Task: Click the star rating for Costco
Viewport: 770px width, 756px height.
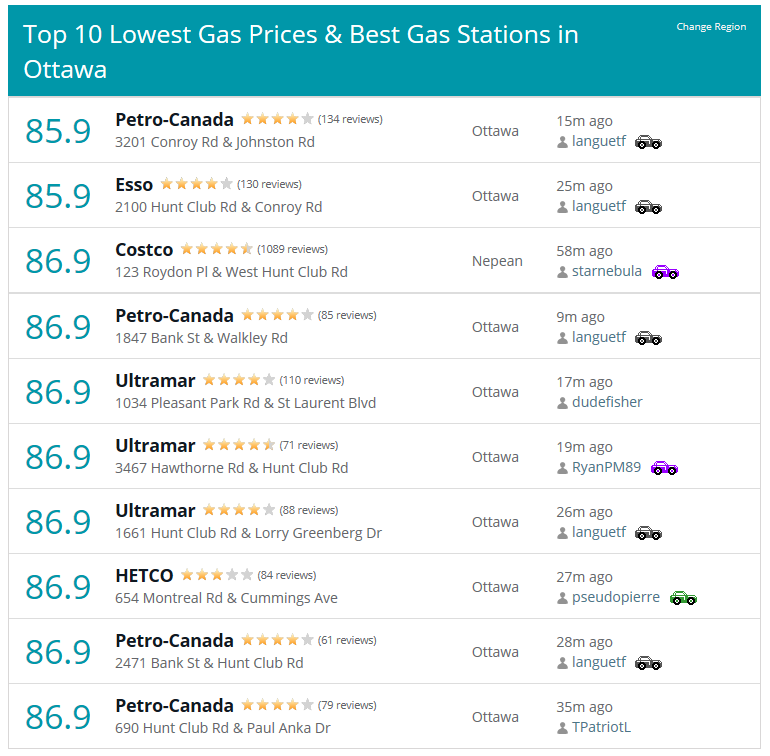Action: (217, 249)
